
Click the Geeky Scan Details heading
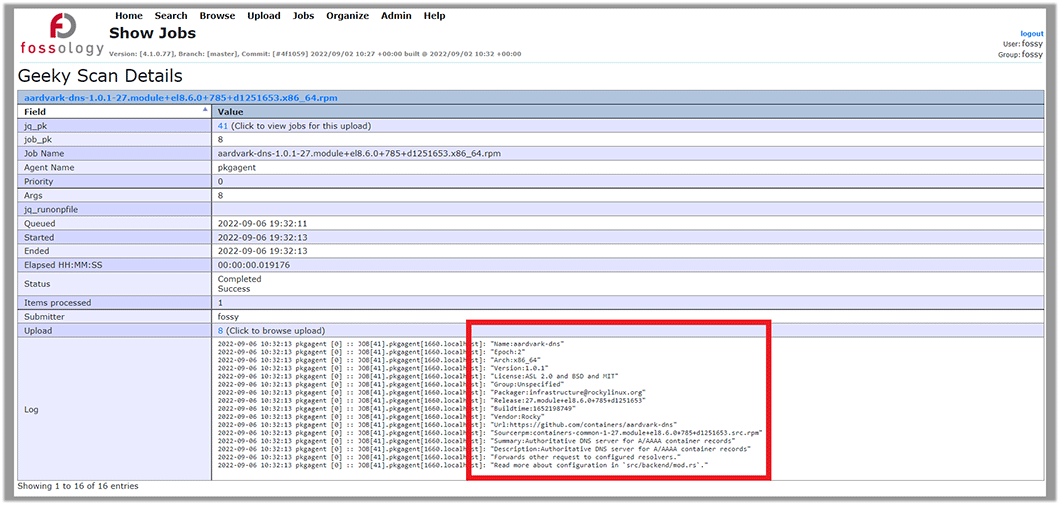point(100,76)
